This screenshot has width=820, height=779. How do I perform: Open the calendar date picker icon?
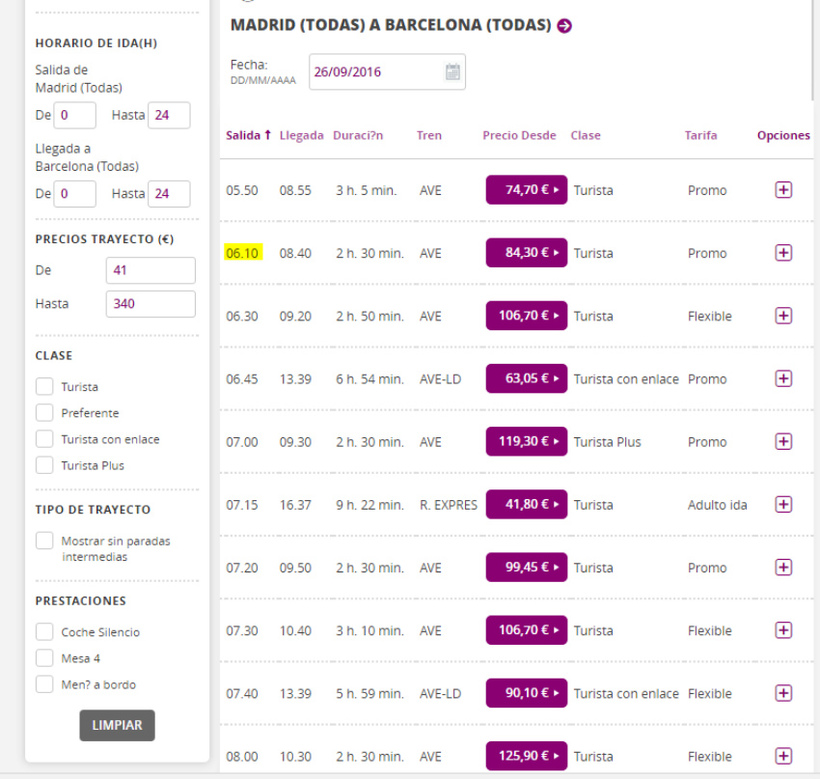[453, 71]
